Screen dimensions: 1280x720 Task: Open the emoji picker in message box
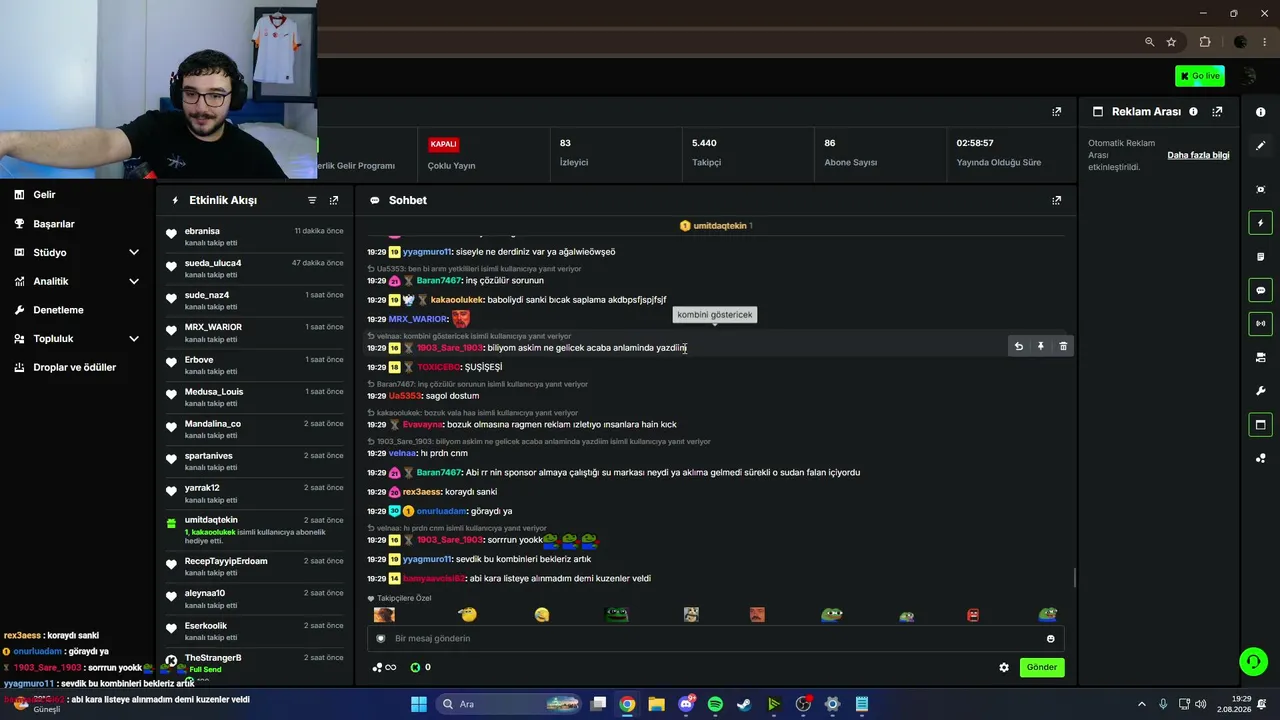(1050, 639)
